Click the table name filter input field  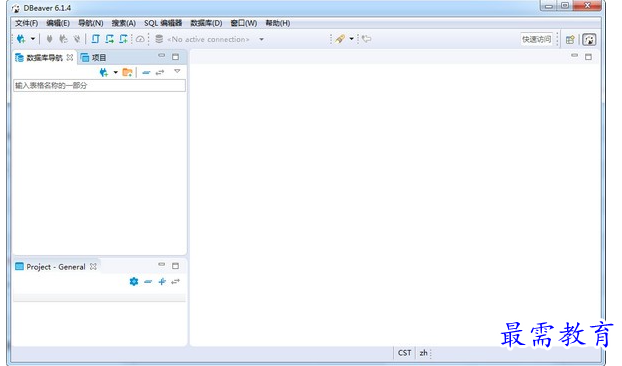pyautogui.click(x=99, y=86)
